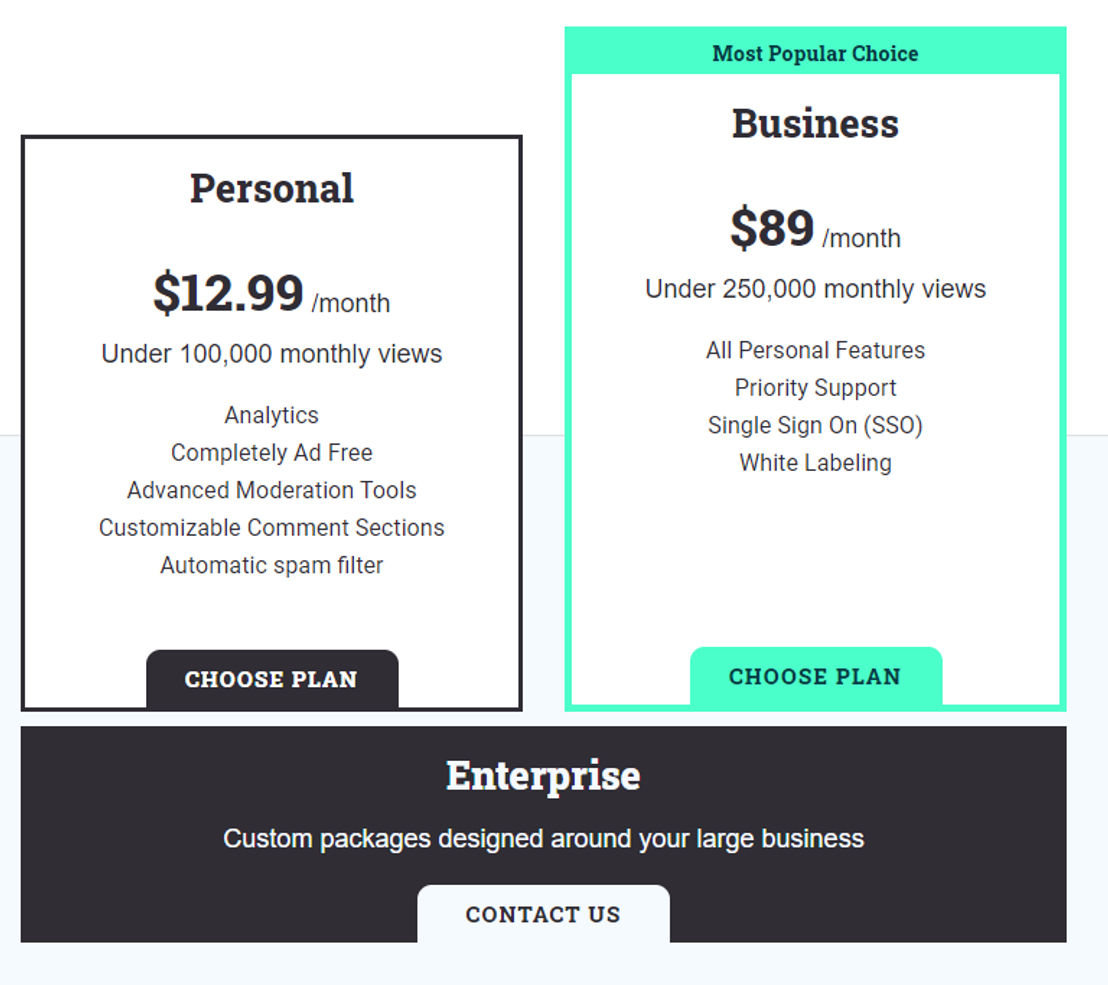This screenshot has width=1108, height=985.
Task: Select the Most Popular Choice banner
Action: 815,53
